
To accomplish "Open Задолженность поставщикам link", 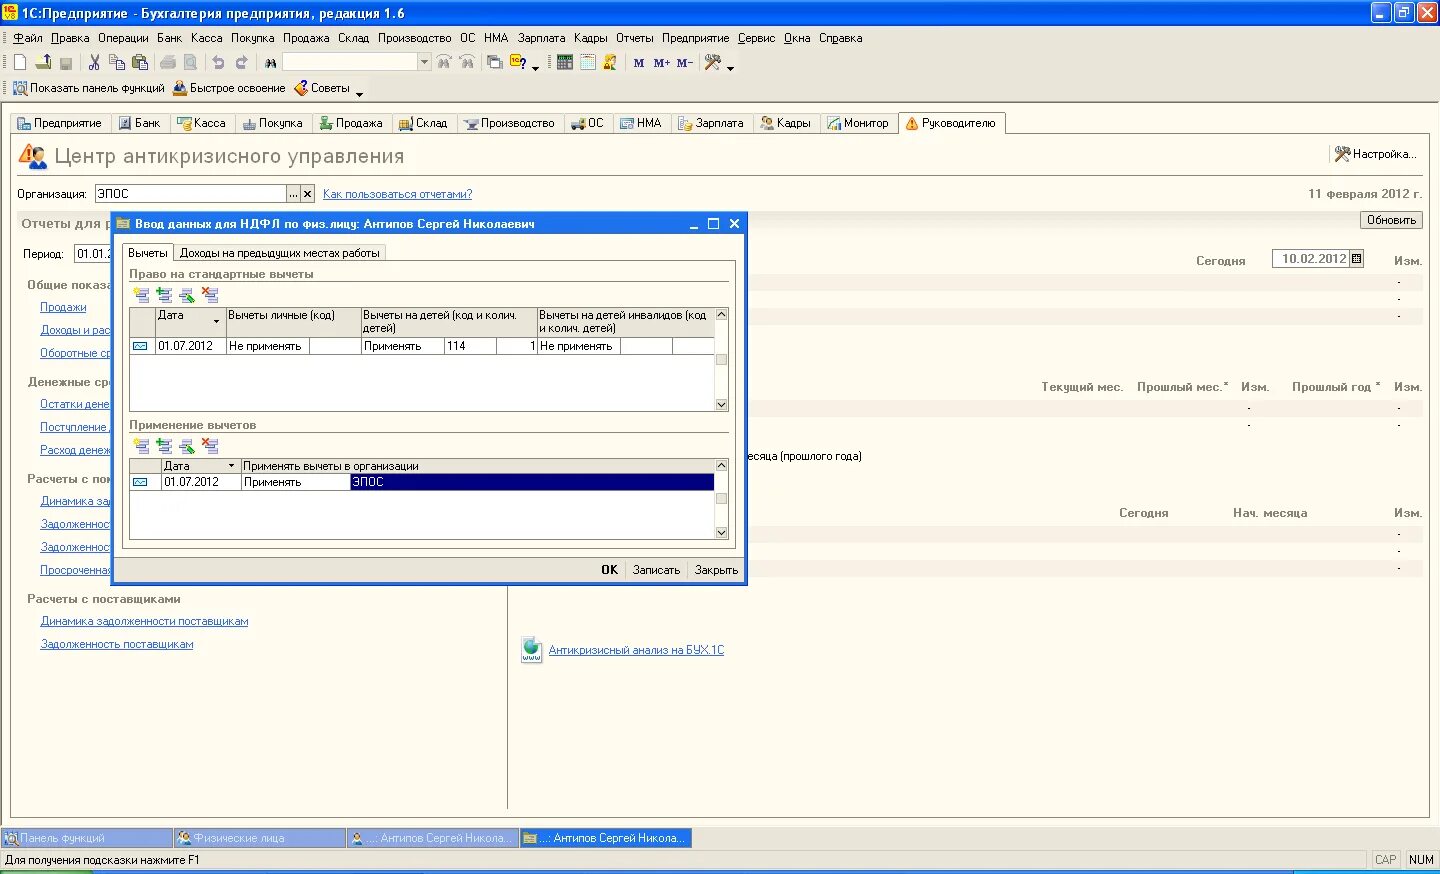I will pyautogui.click(x=117, y=644).
